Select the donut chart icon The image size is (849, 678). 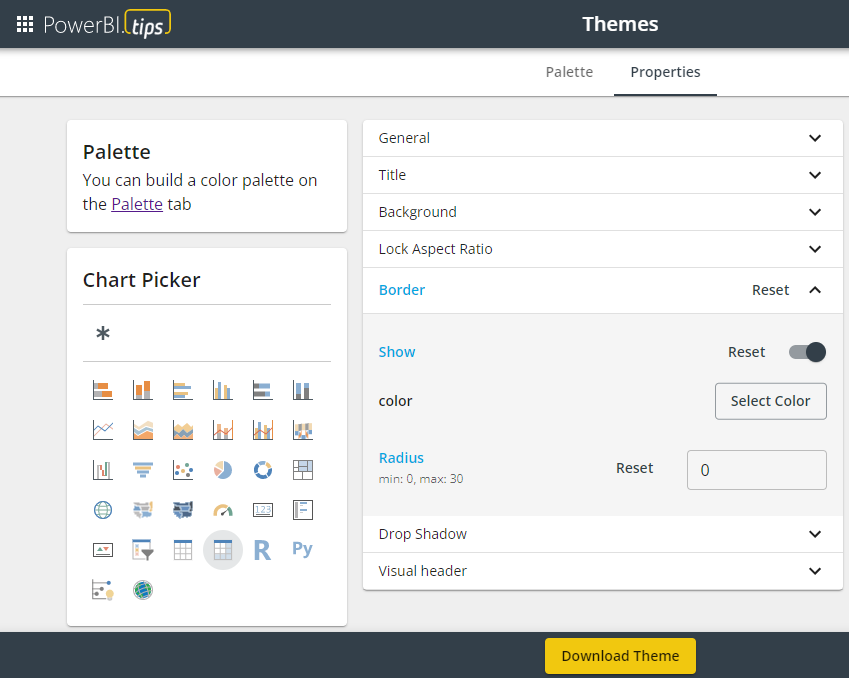tap(263, 470)
